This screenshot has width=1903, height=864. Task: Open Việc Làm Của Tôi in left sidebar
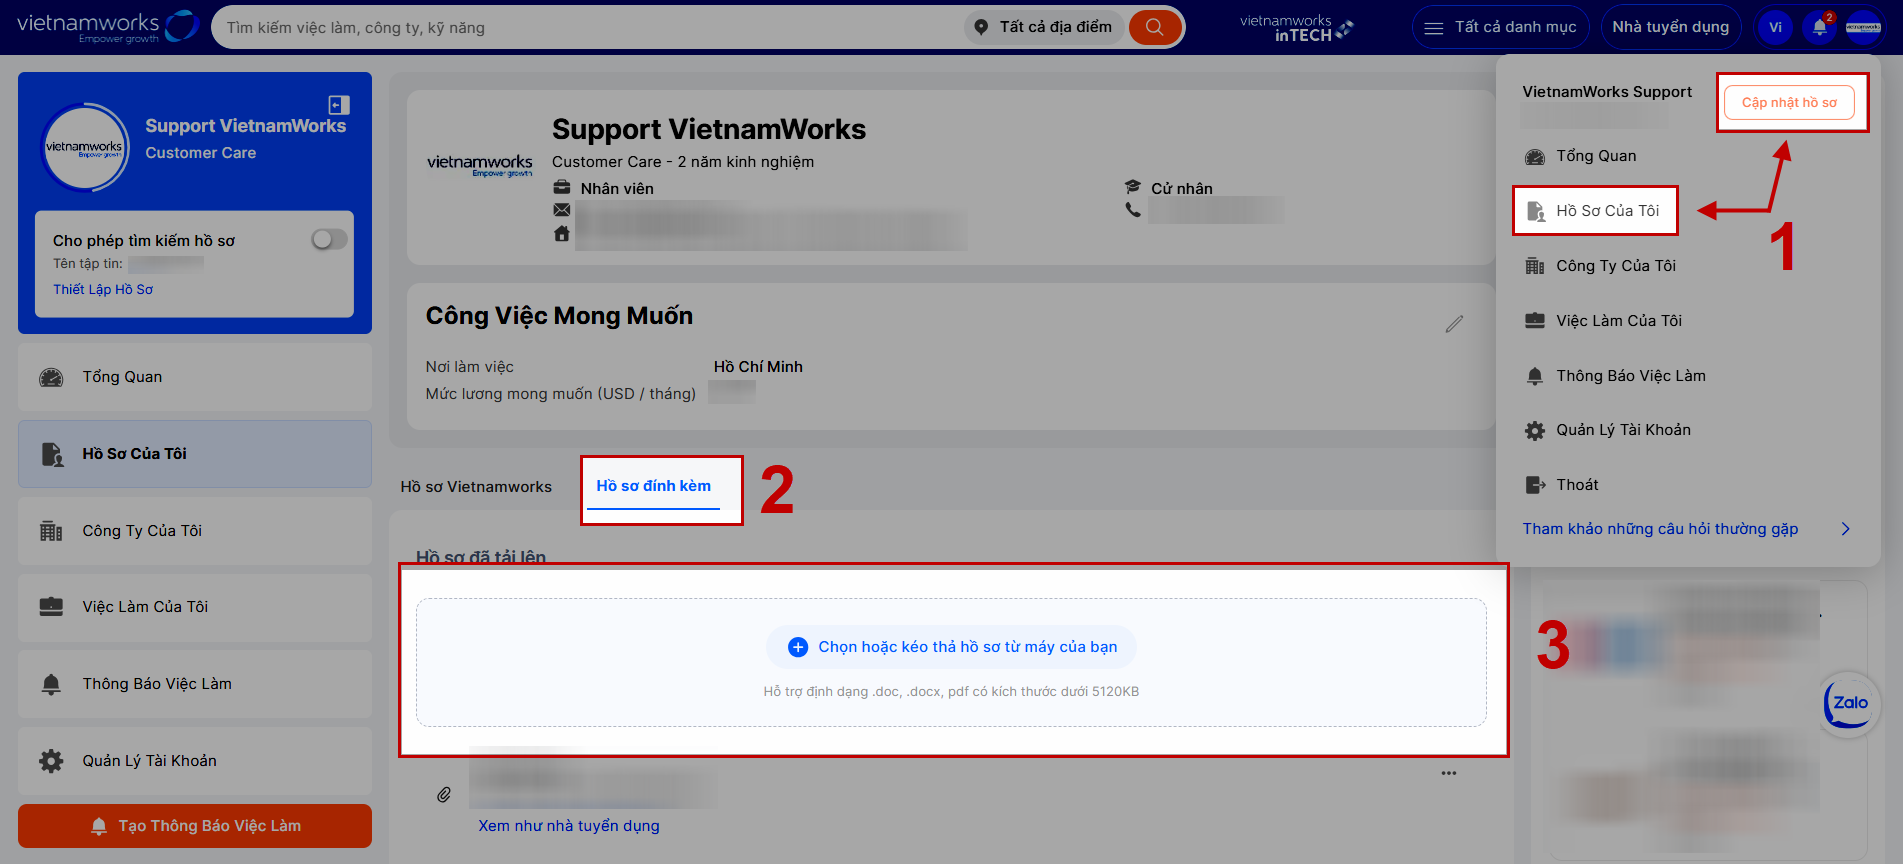[195, 607]
